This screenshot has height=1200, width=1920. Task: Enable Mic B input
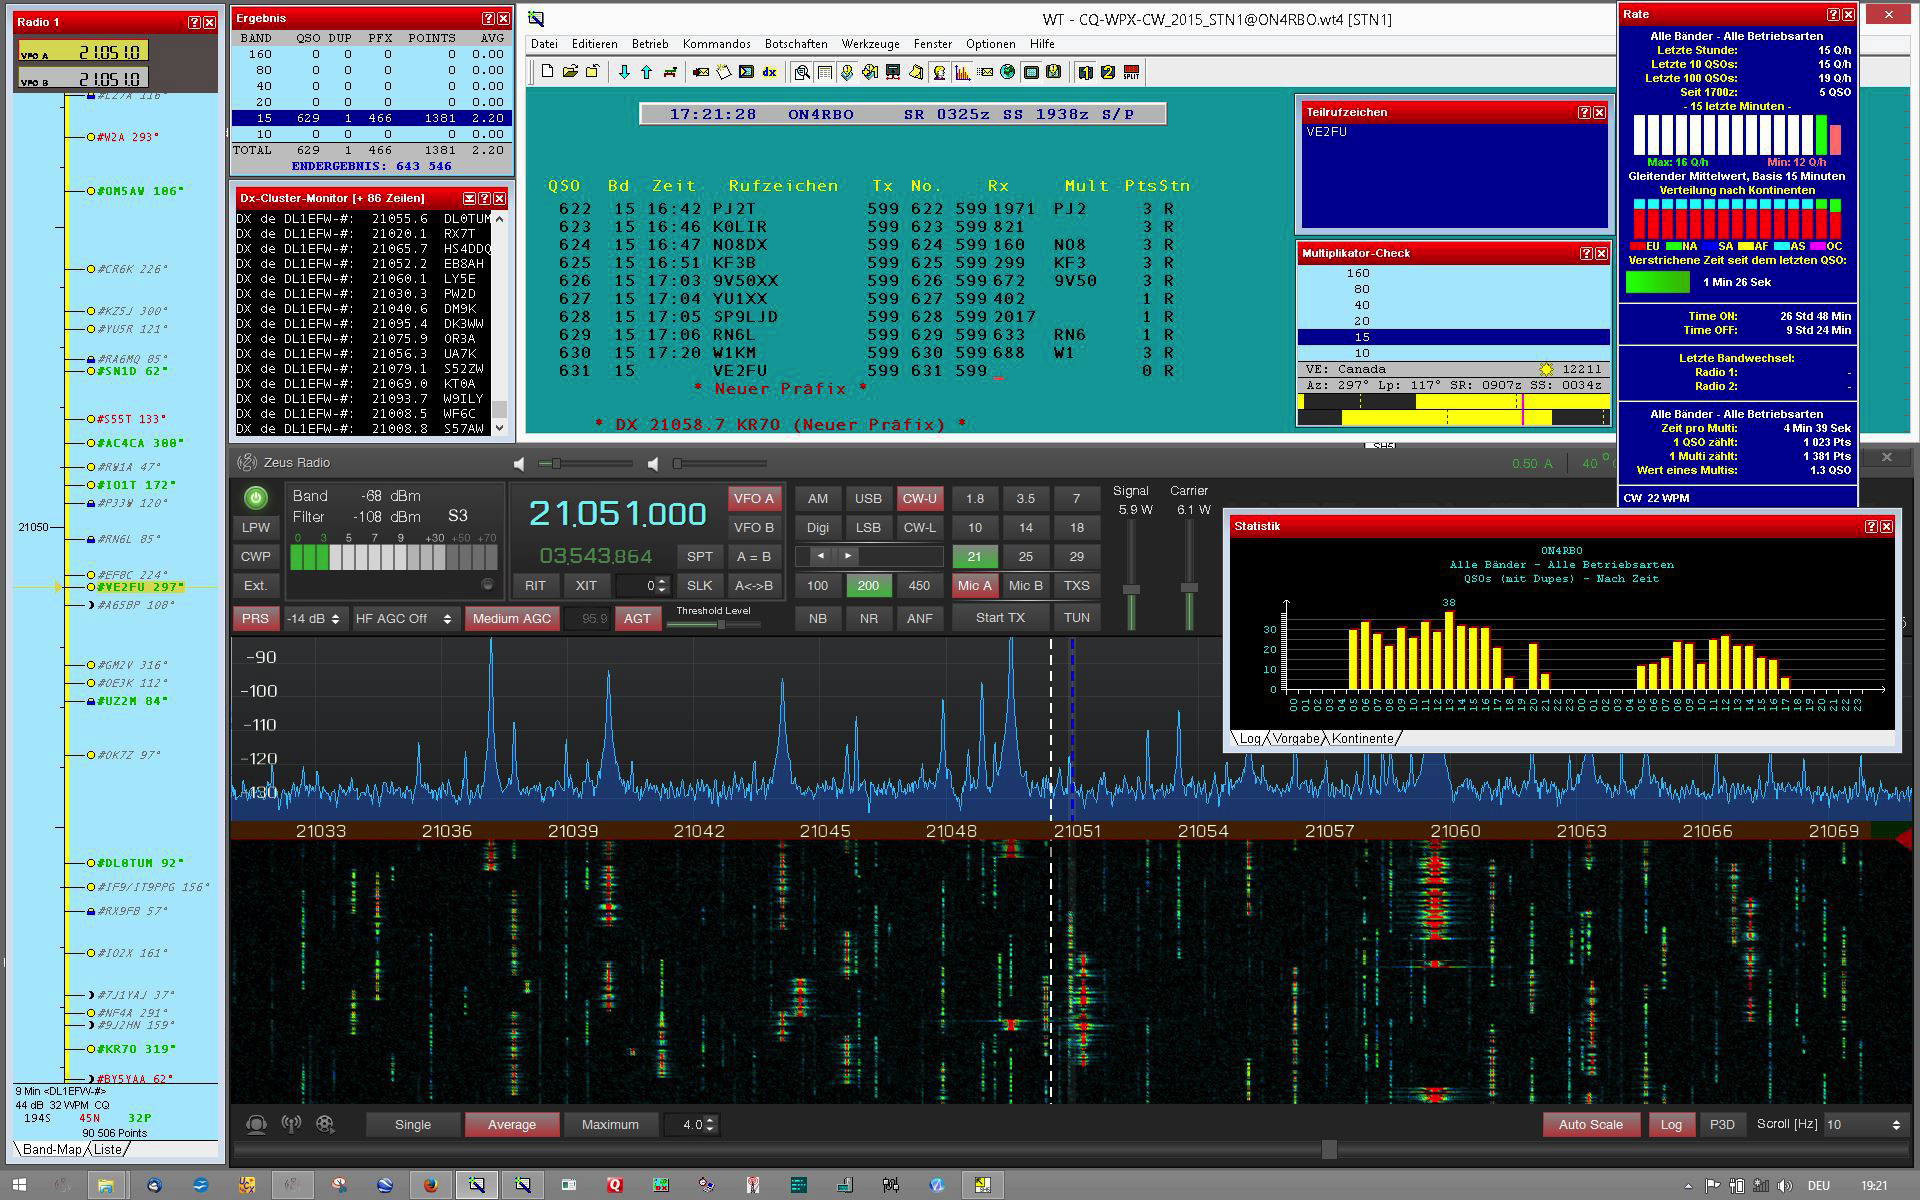point(1025,586)
